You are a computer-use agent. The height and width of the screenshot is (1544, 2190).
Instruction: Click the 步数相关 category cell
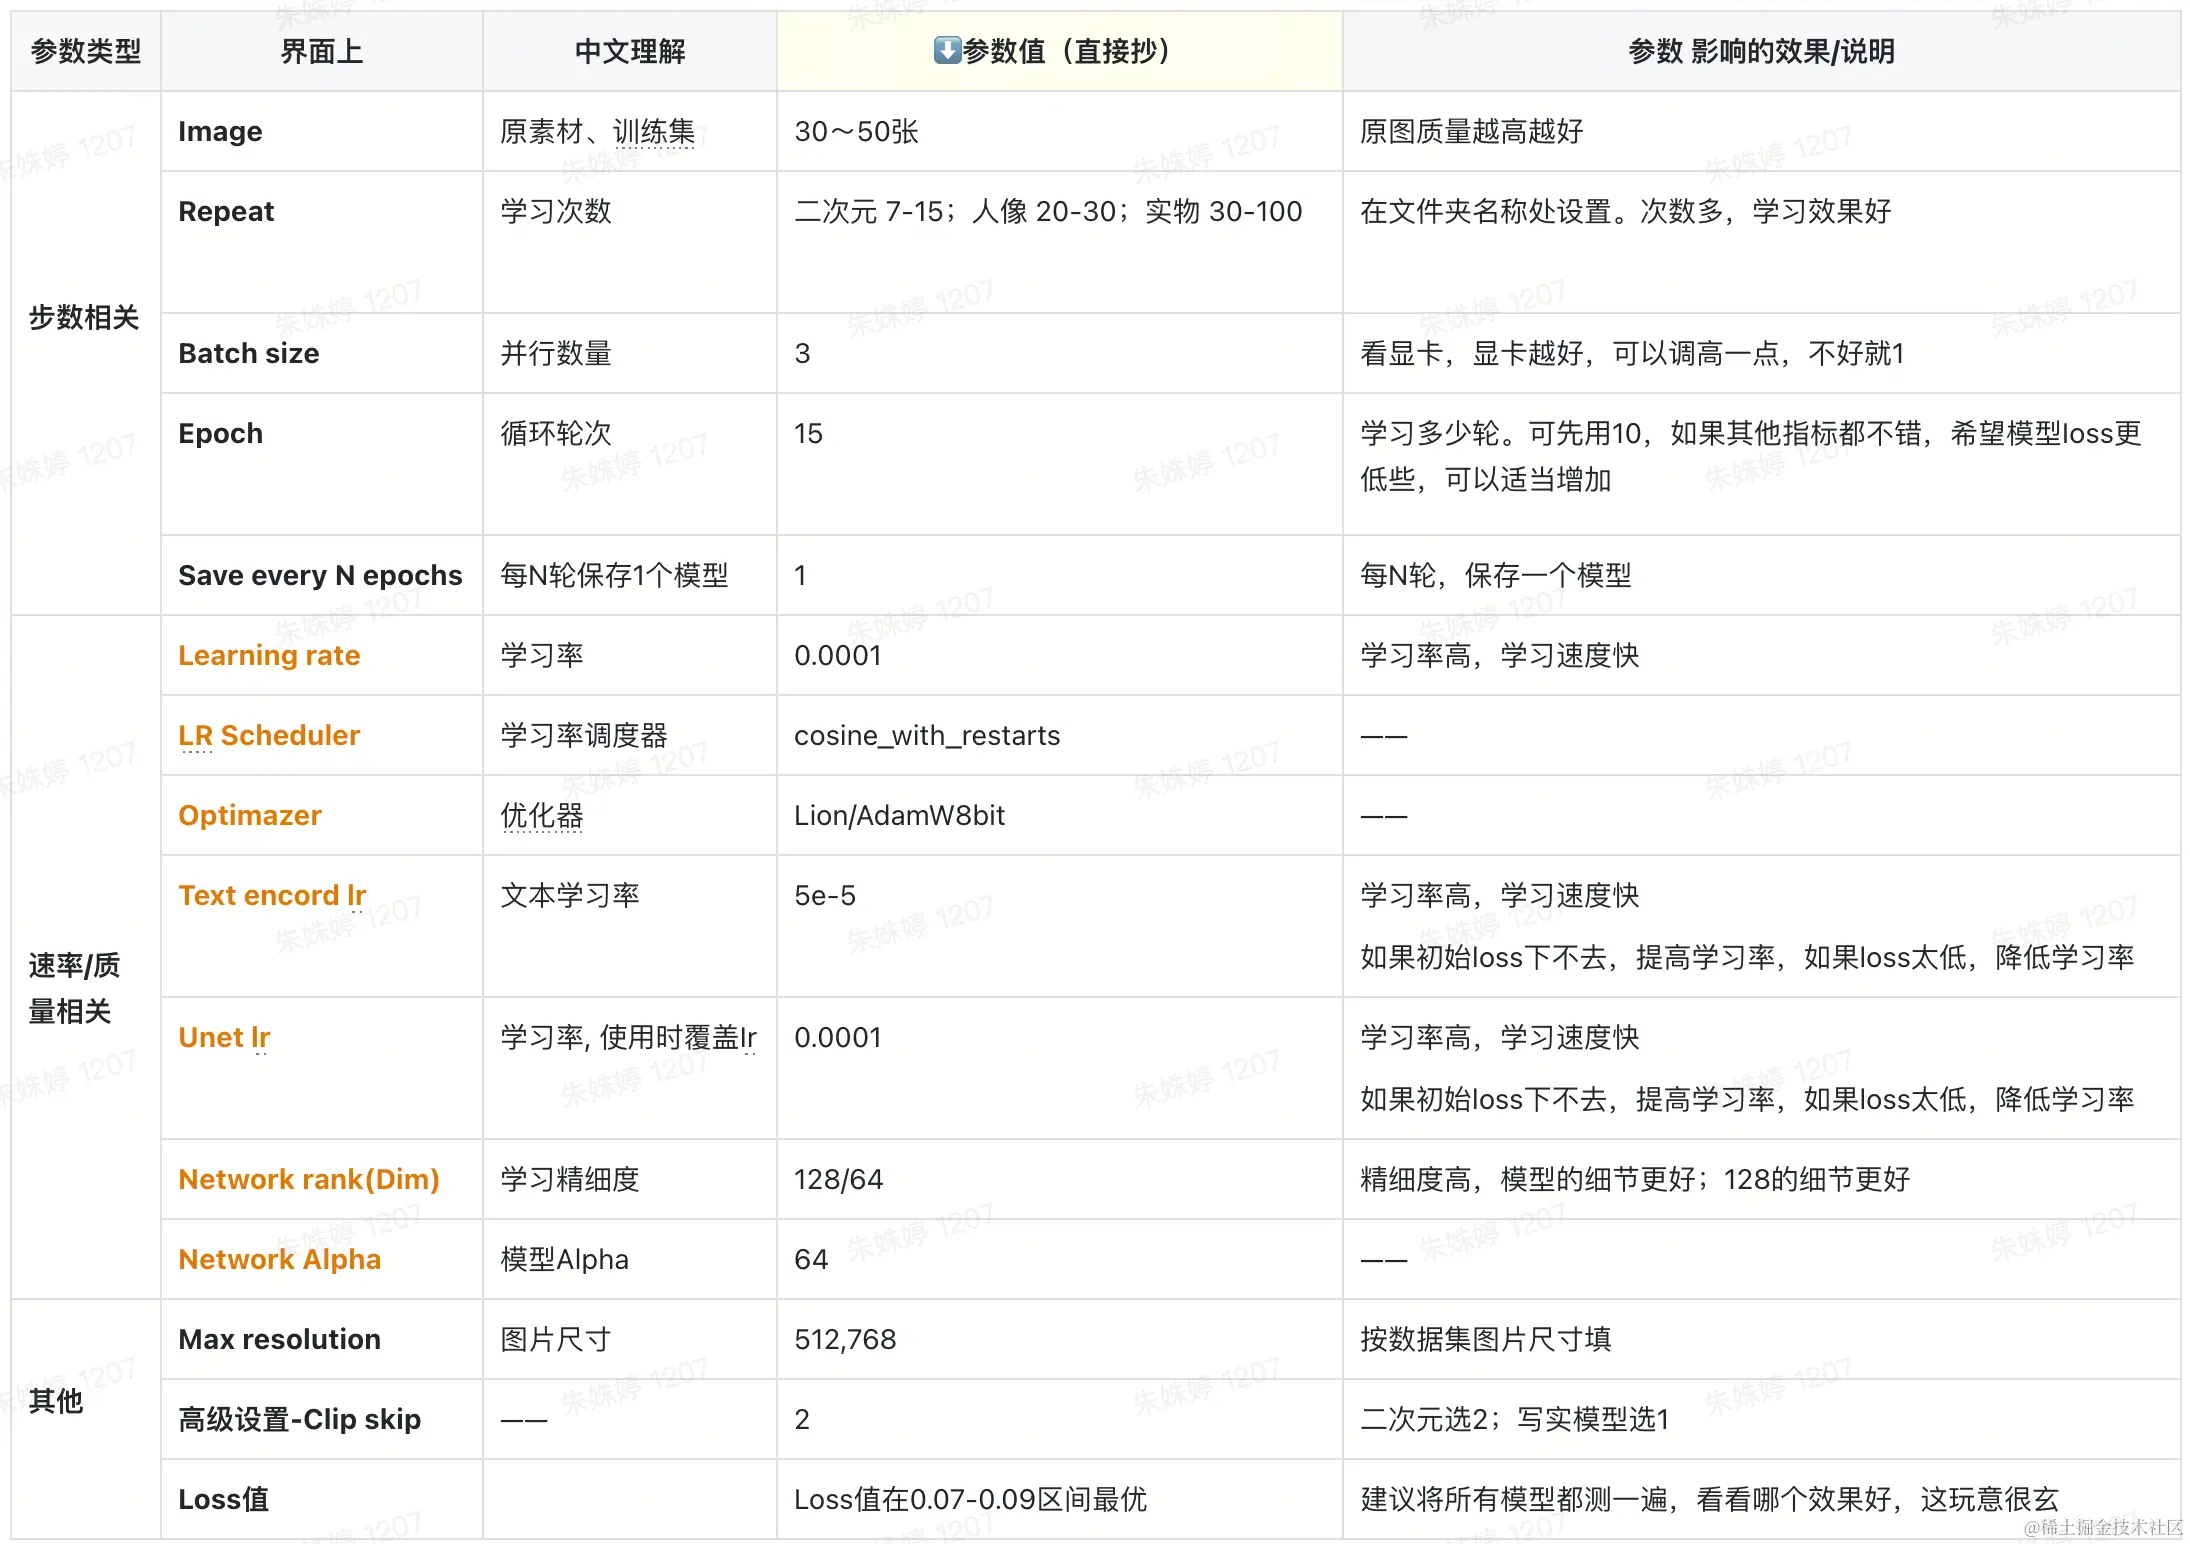(x=86, y=353)
